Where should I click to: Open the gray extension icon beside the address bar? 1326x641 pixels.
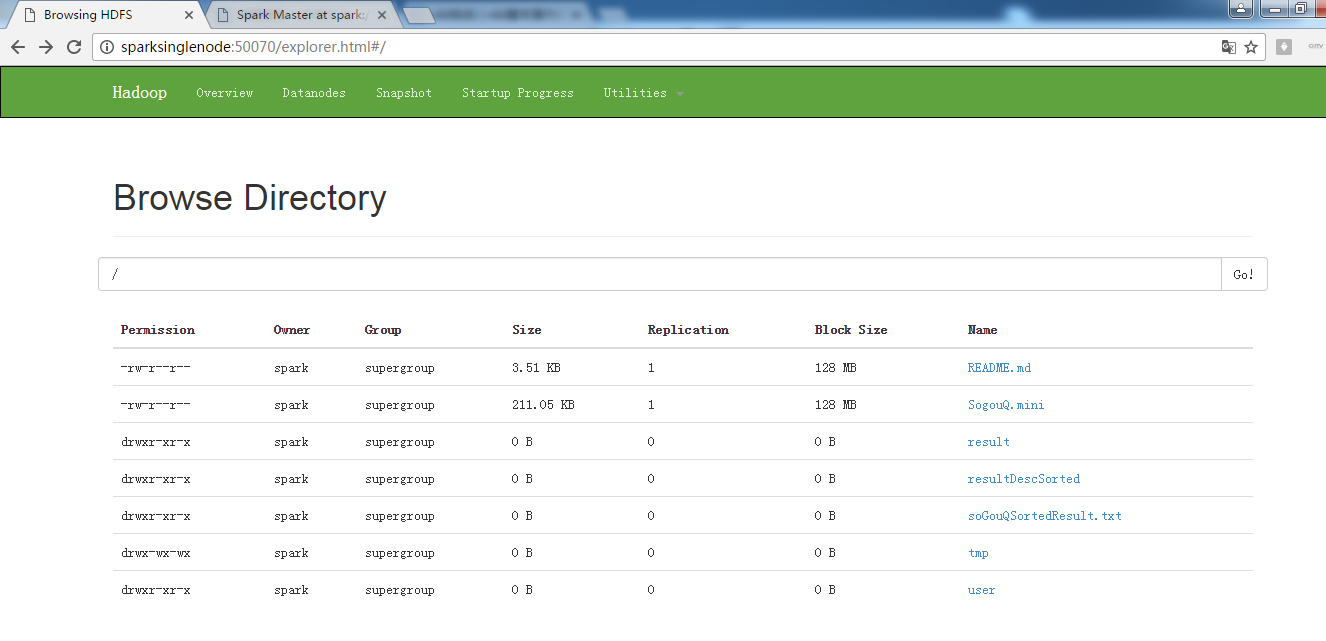[1284, 47]
